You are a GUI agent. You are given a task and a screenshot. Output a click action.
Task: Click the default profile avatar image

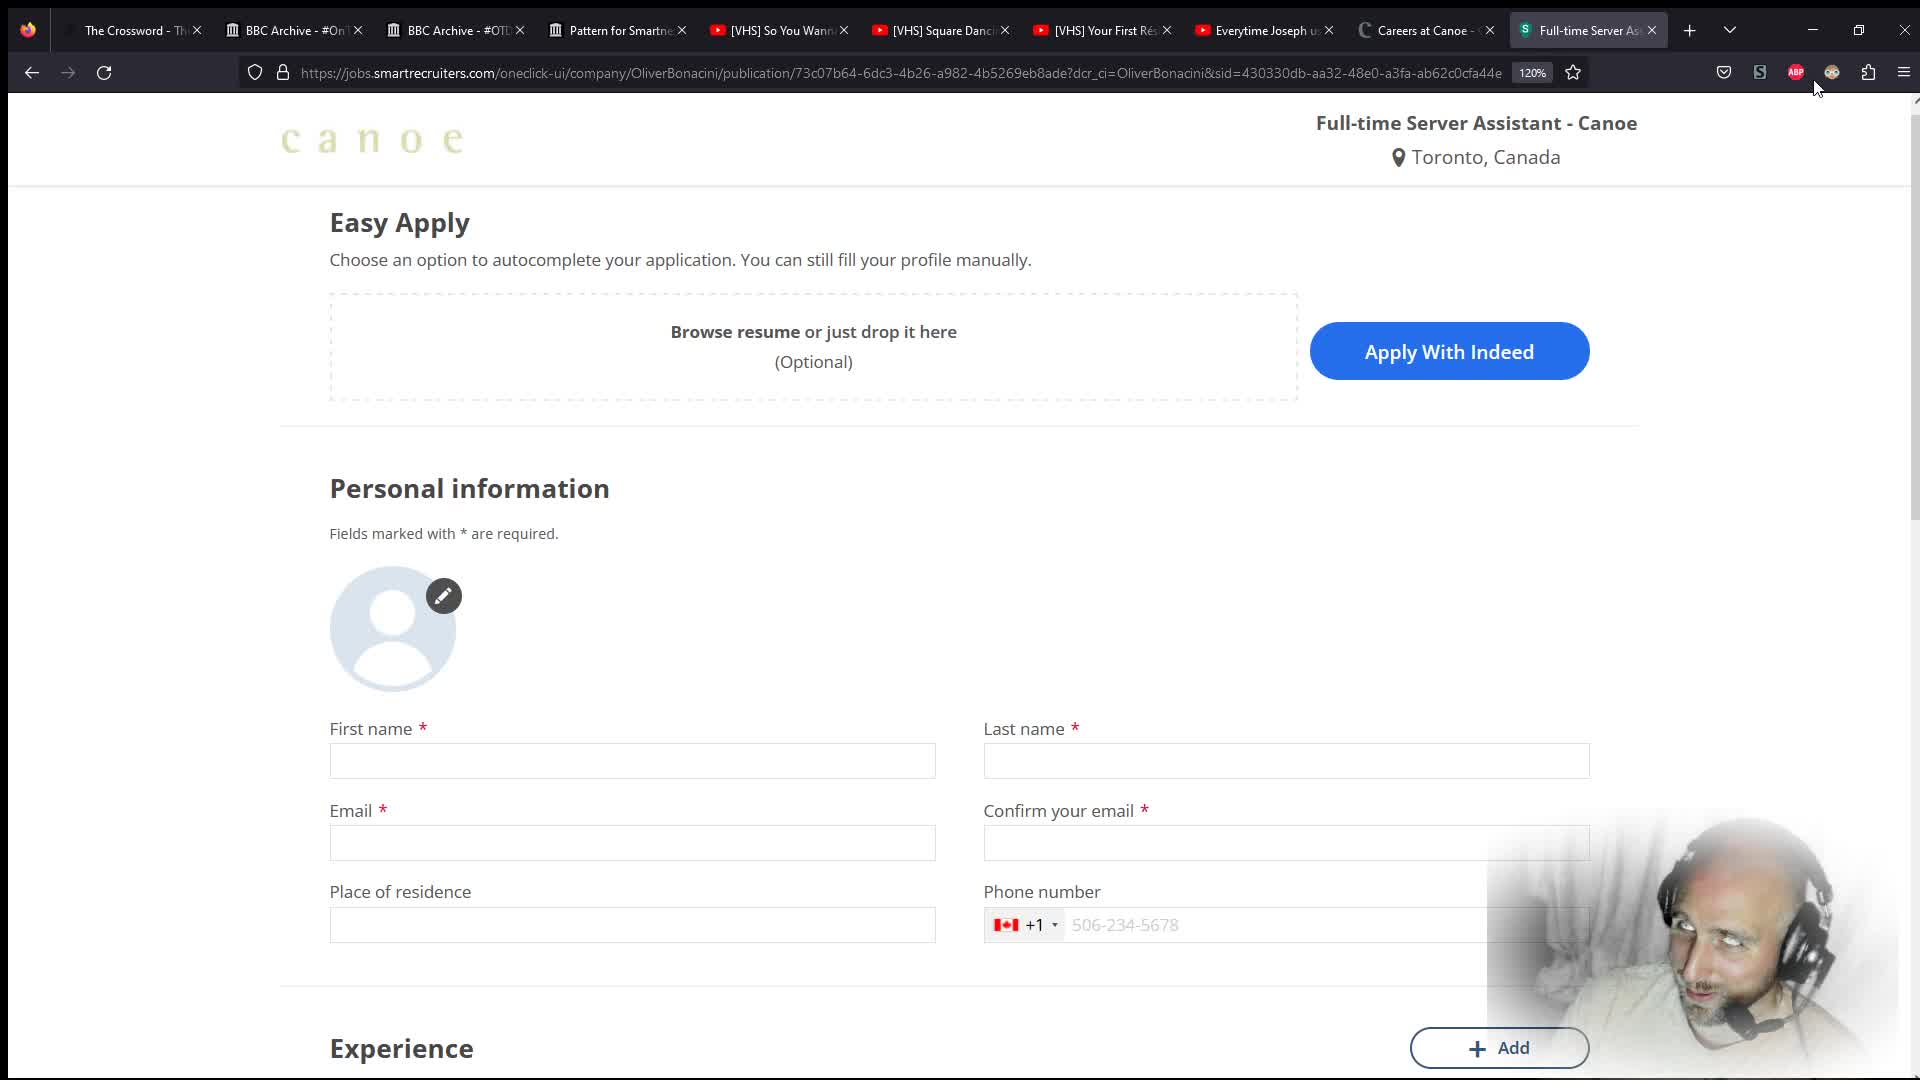pos(393,629)
